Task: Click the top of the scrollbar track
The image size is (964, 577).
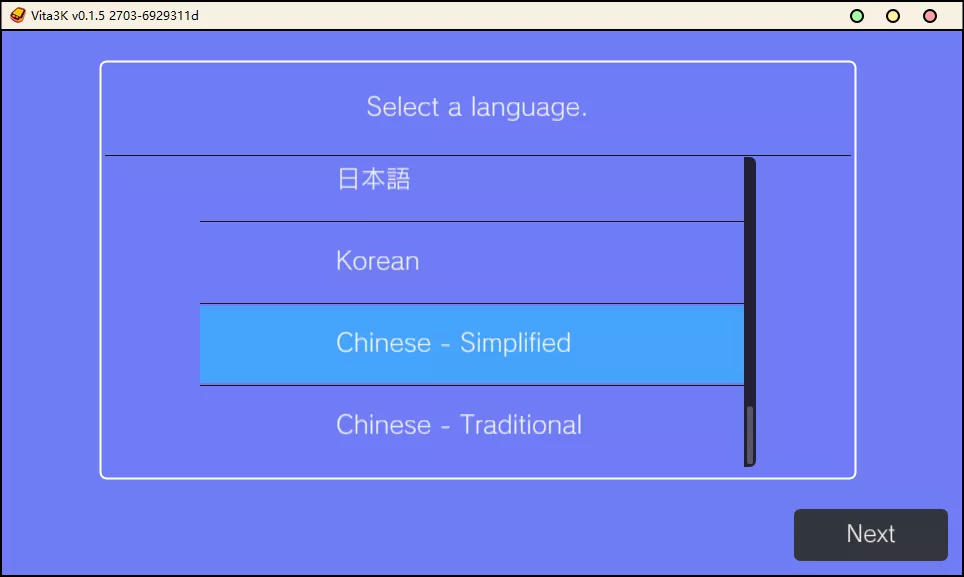Action: tap(749, 165)
